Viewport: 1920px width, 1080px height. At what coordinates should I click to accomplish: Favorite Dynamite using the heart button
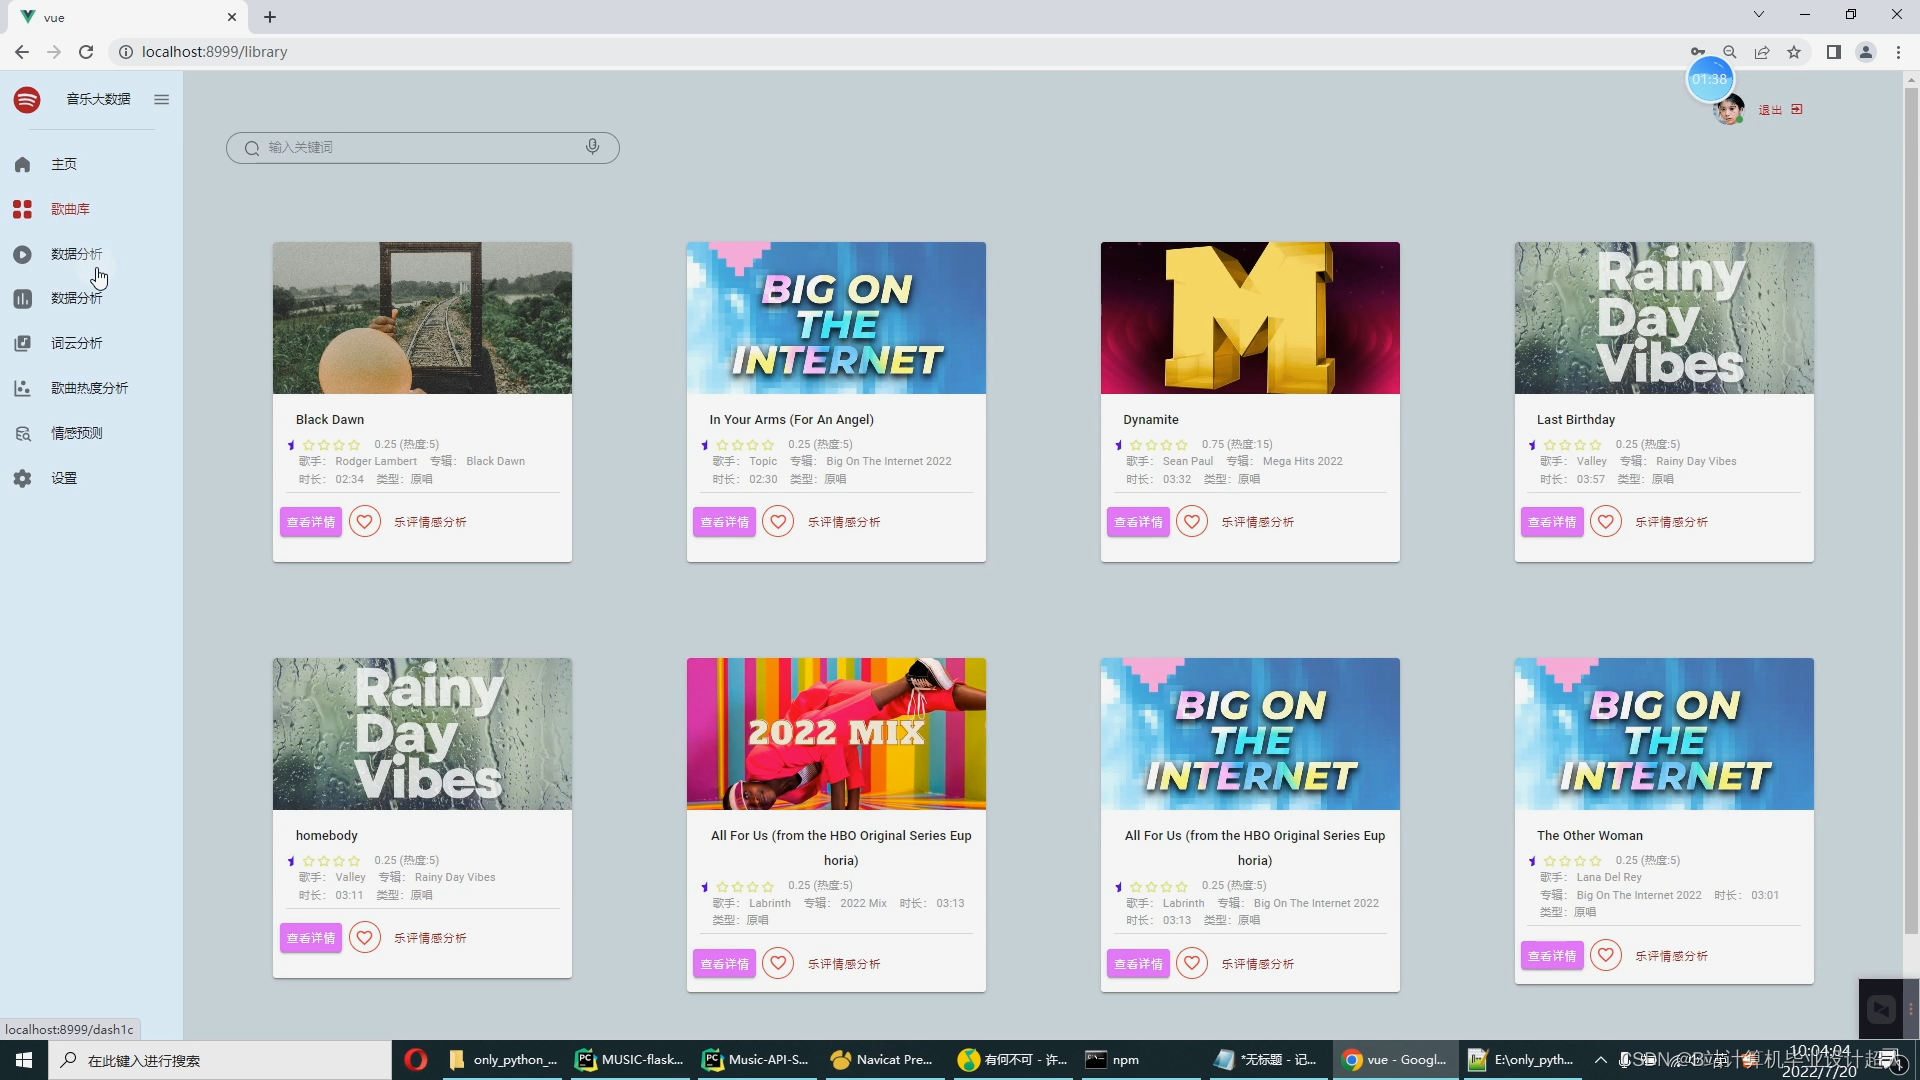coord(1192,522)
